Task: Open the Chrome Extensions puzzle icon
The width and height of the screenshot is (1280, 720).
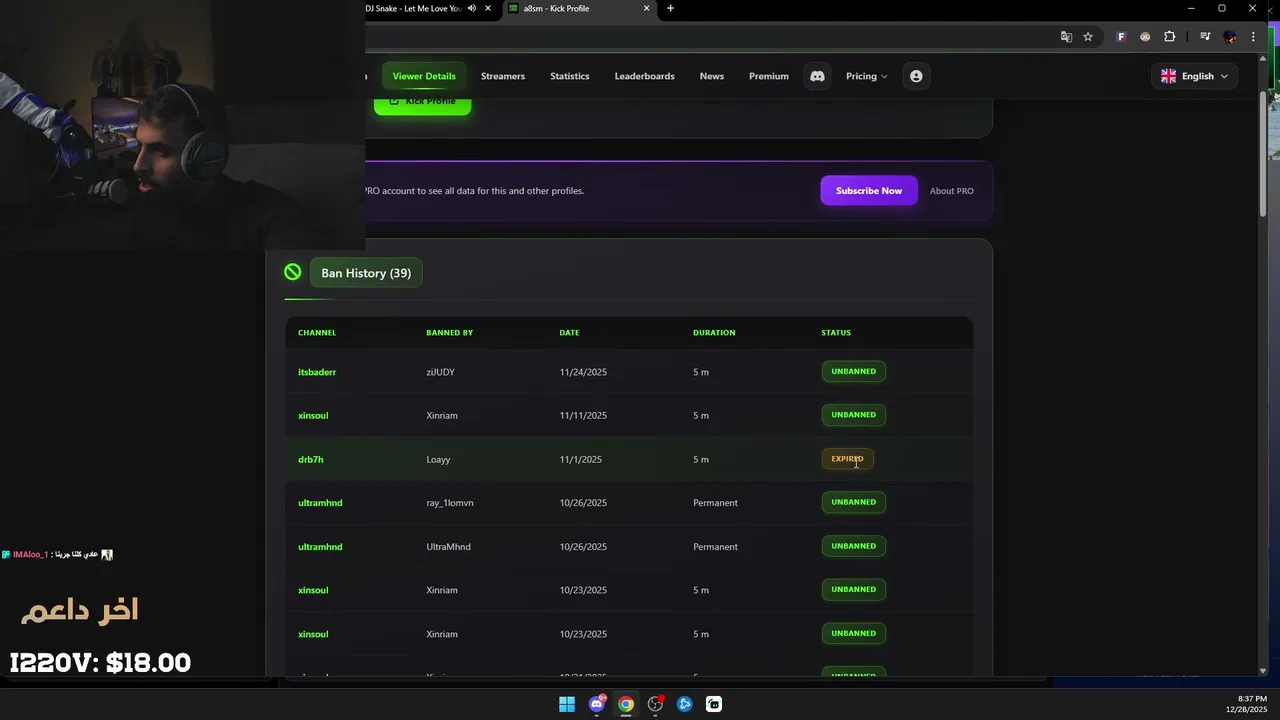Action: 1169,37
